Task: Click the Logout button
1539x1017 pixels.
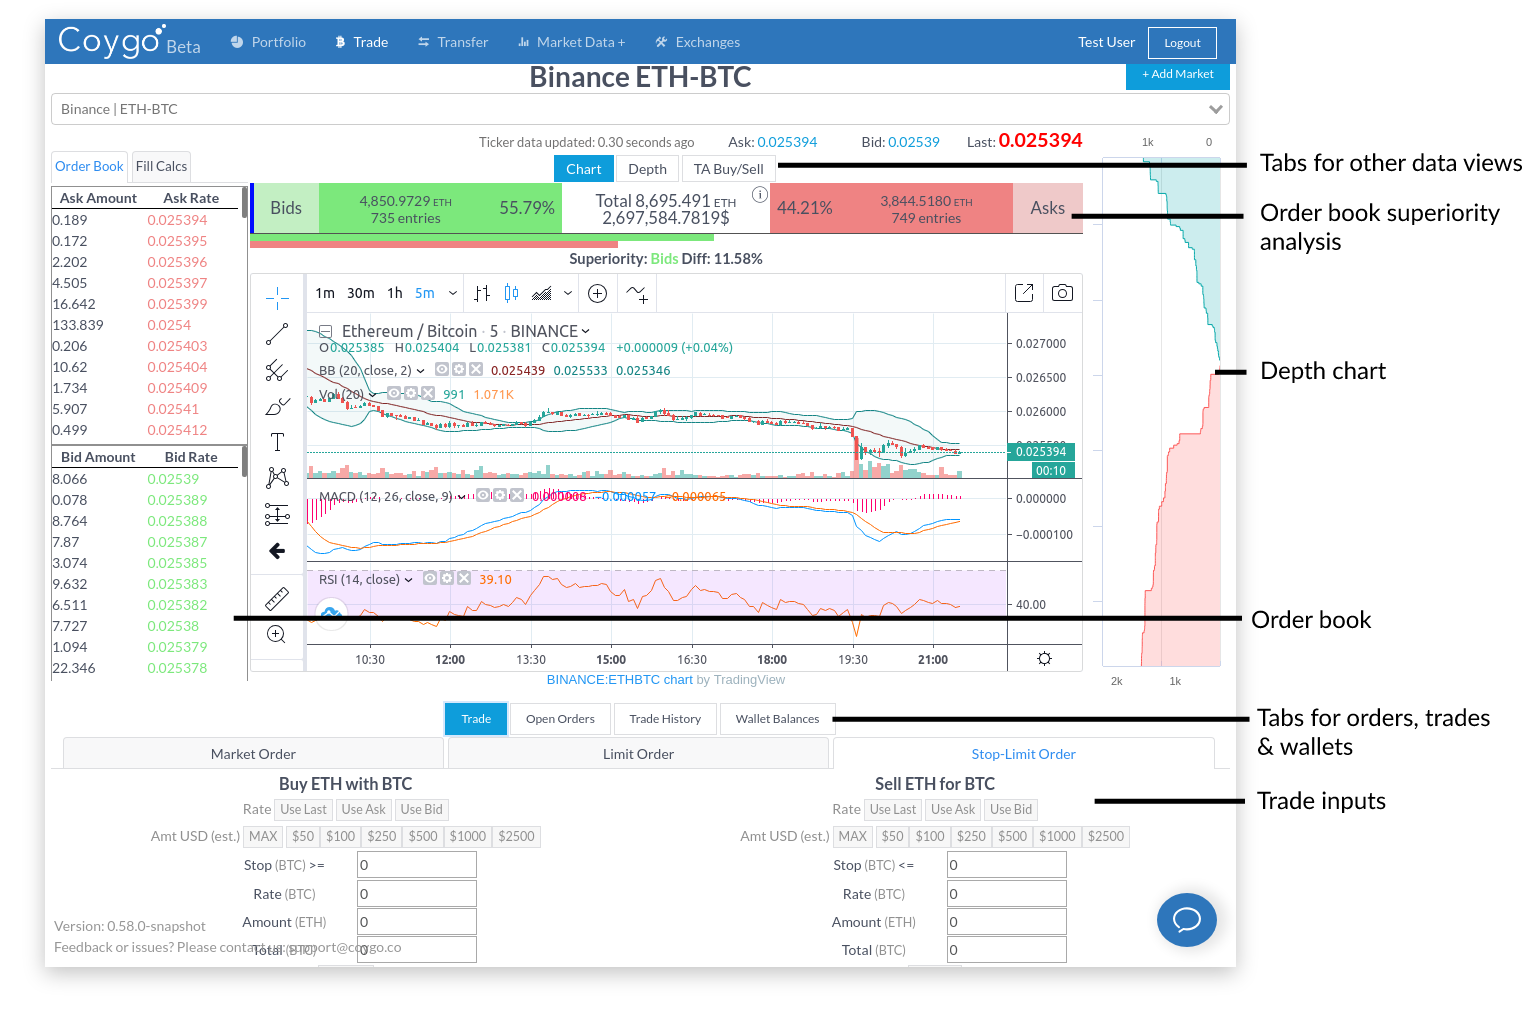Action: tap(1182, 43)
